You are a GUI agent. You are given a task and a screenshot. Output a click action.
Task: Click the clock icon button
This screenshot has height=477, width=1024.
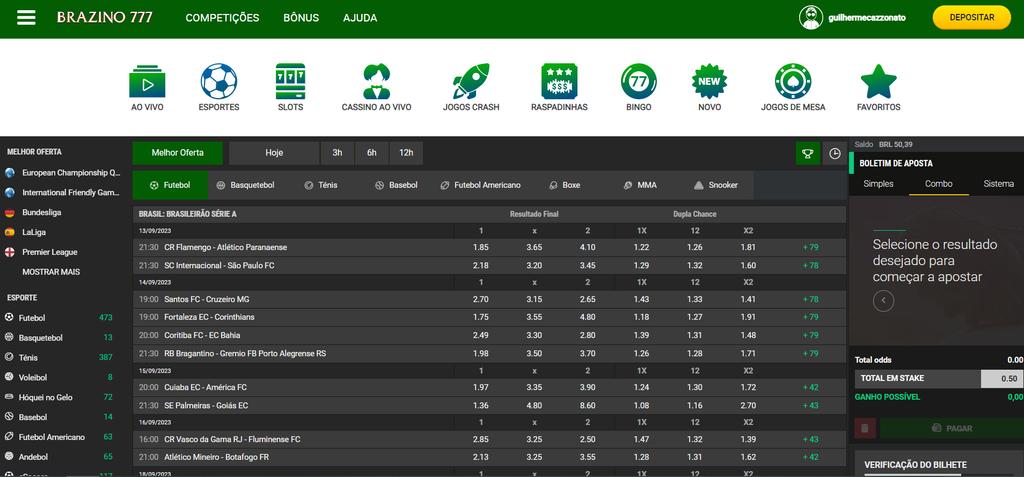pos(834,153)
